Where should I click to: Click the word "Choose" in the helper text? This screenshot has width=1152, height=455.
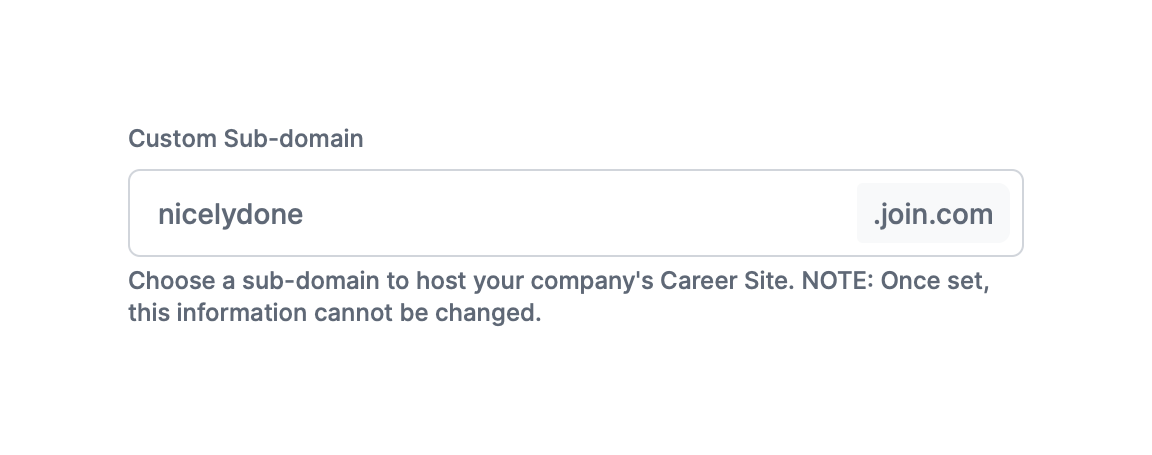162,281
